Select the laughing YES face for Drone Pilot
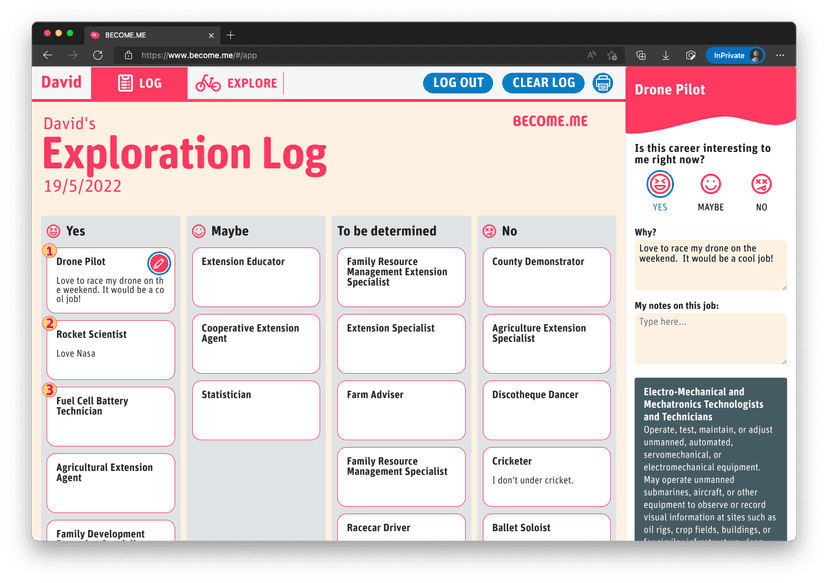 coord(660,182)
